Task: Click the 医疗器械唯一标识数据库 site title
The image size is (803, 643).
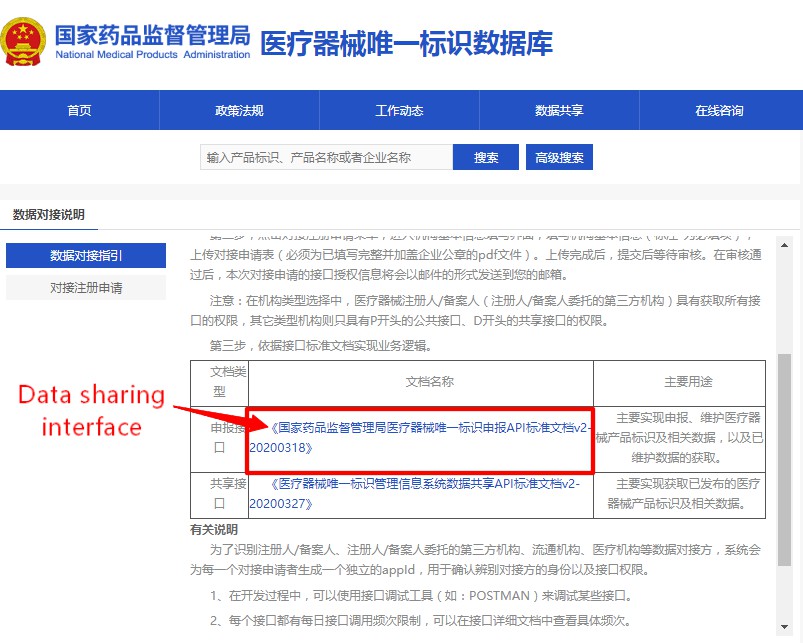Action: [406, 43]
